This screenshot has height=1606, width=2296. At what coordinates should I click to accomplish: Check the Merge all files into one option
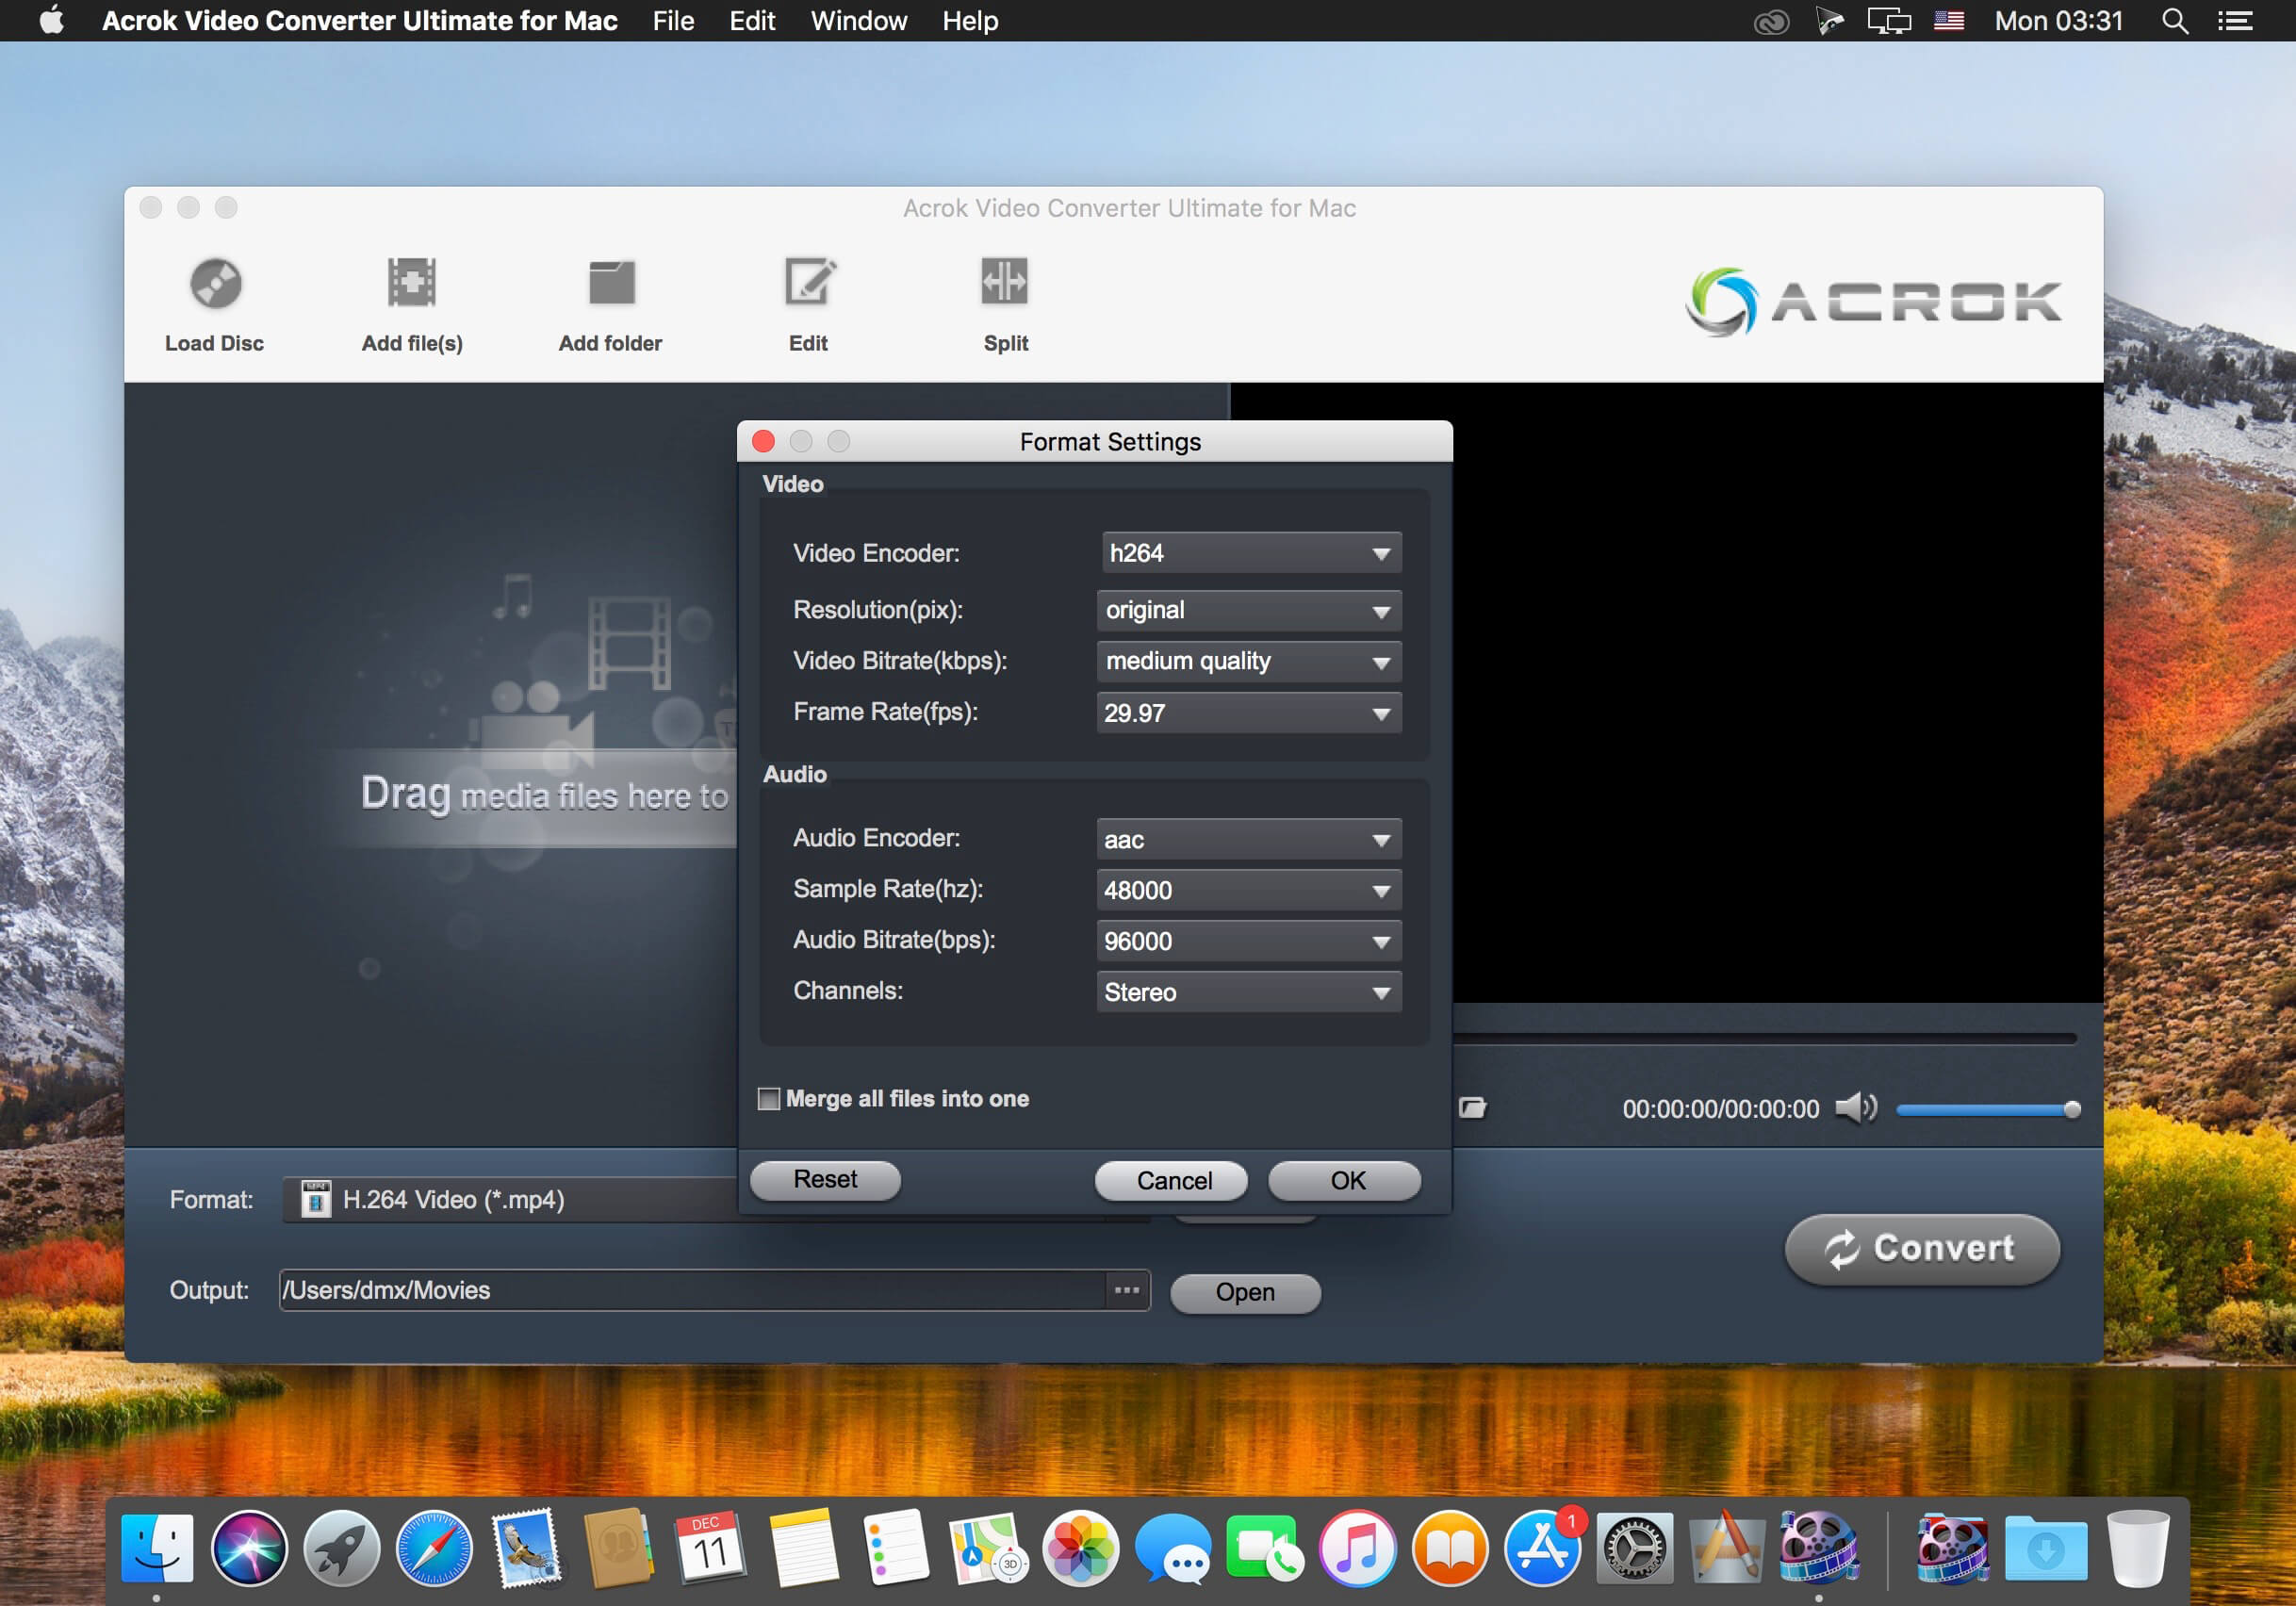tap(769, 1099)
